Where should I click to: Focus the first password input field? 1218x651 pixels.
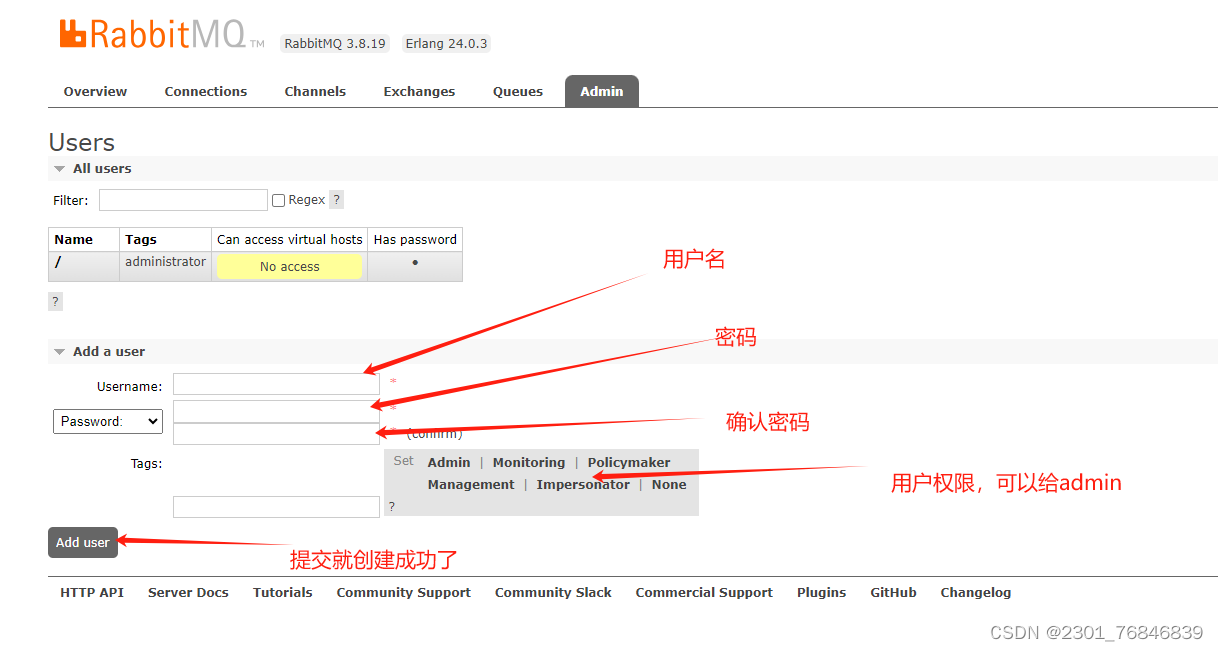click(x=276, y=411)
